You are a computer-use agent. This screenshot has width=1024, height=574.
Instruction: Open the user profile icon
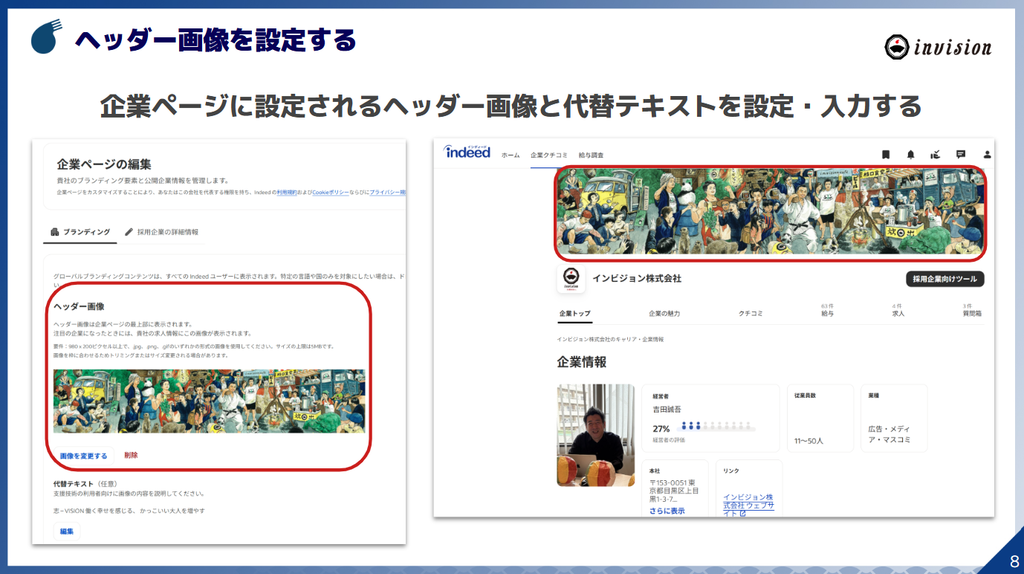(x=987, y=155)
